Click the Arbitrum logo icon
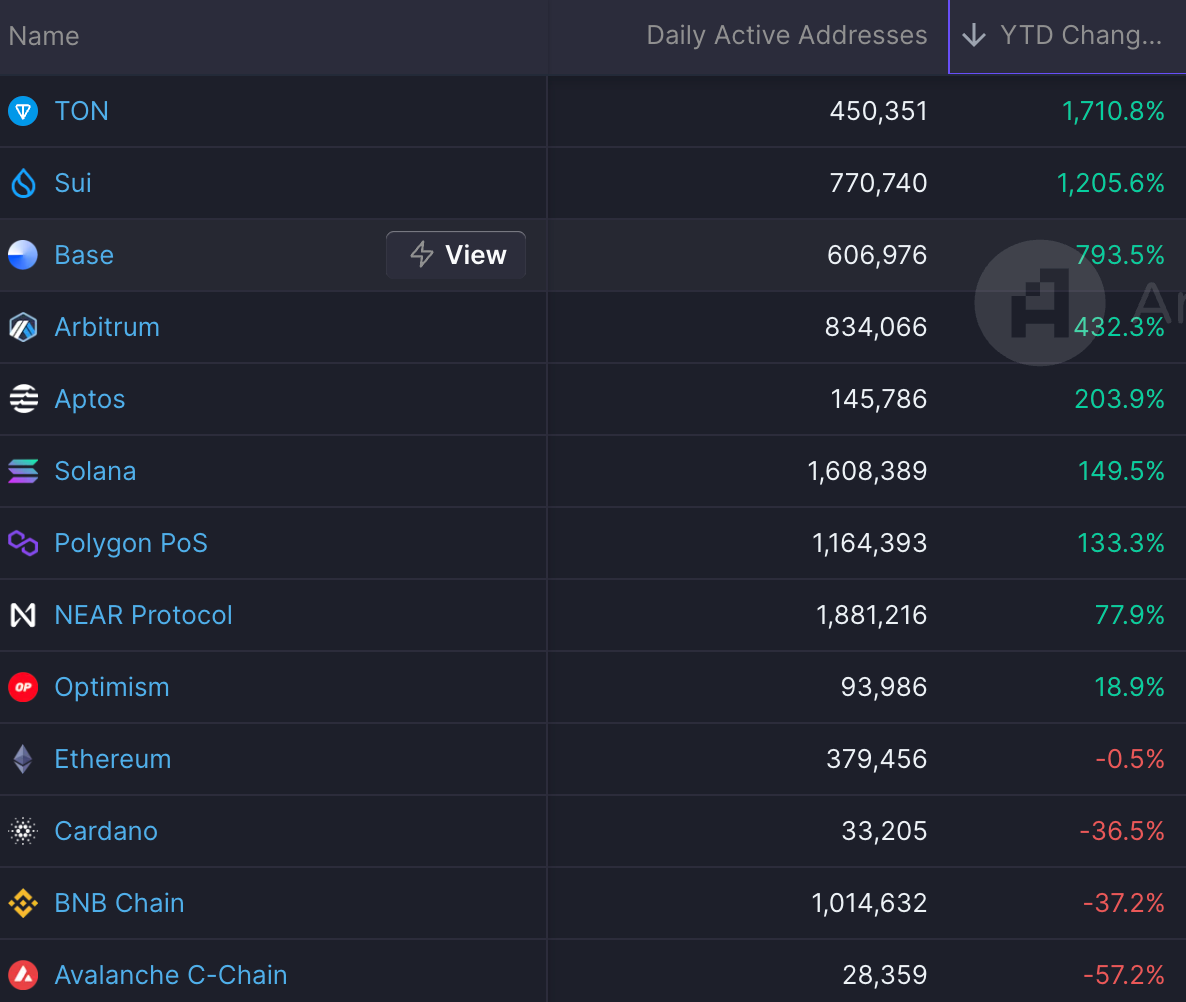1186x1002 pixels. click(x=23, y=327)
